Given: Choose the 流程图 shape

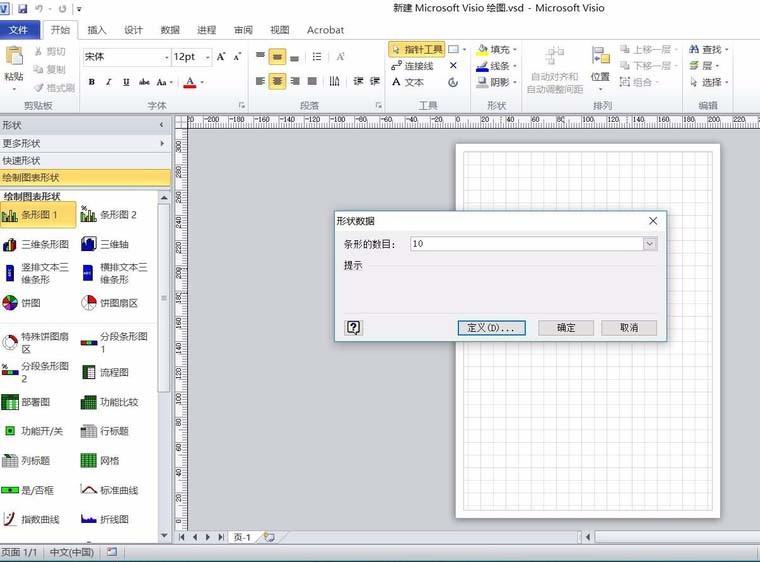Looking at the screenshot, I should (x=105, y=372).
